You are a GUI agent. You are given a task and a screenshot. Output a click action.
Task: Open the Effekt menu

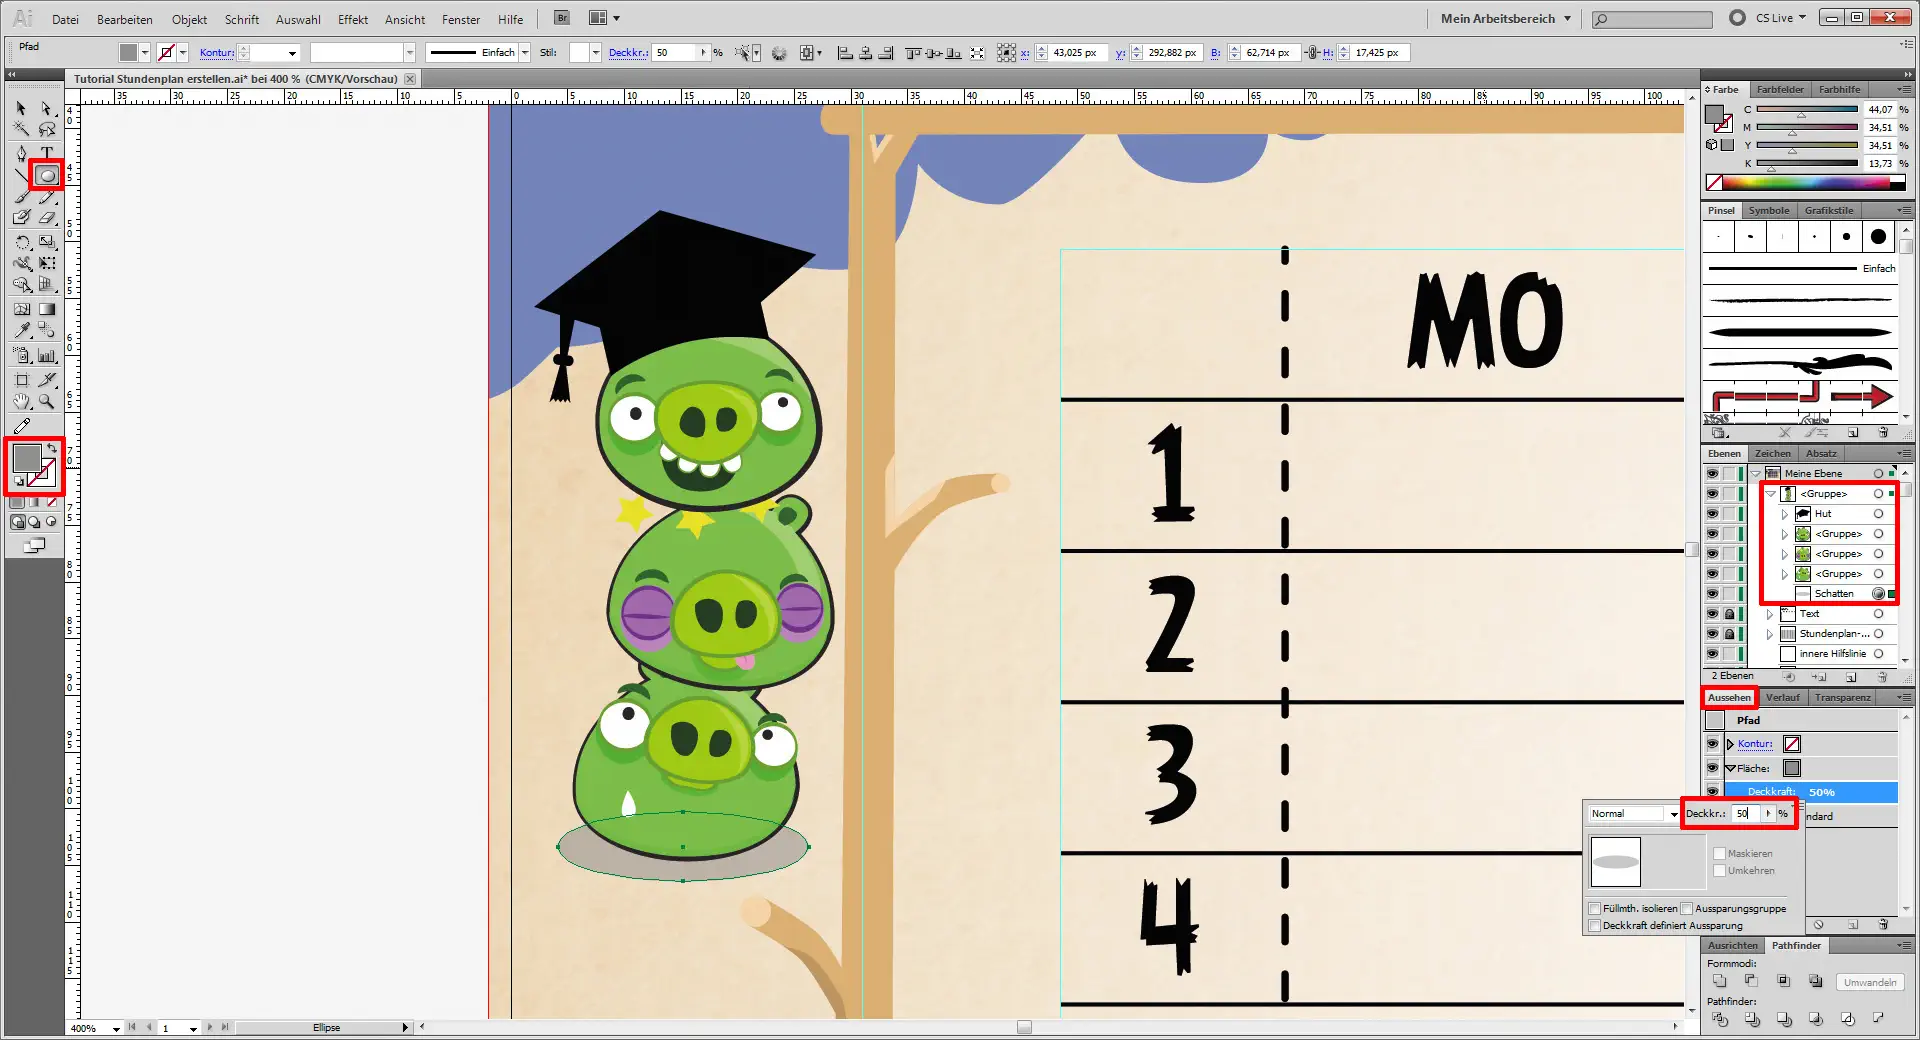coord(352,19)
